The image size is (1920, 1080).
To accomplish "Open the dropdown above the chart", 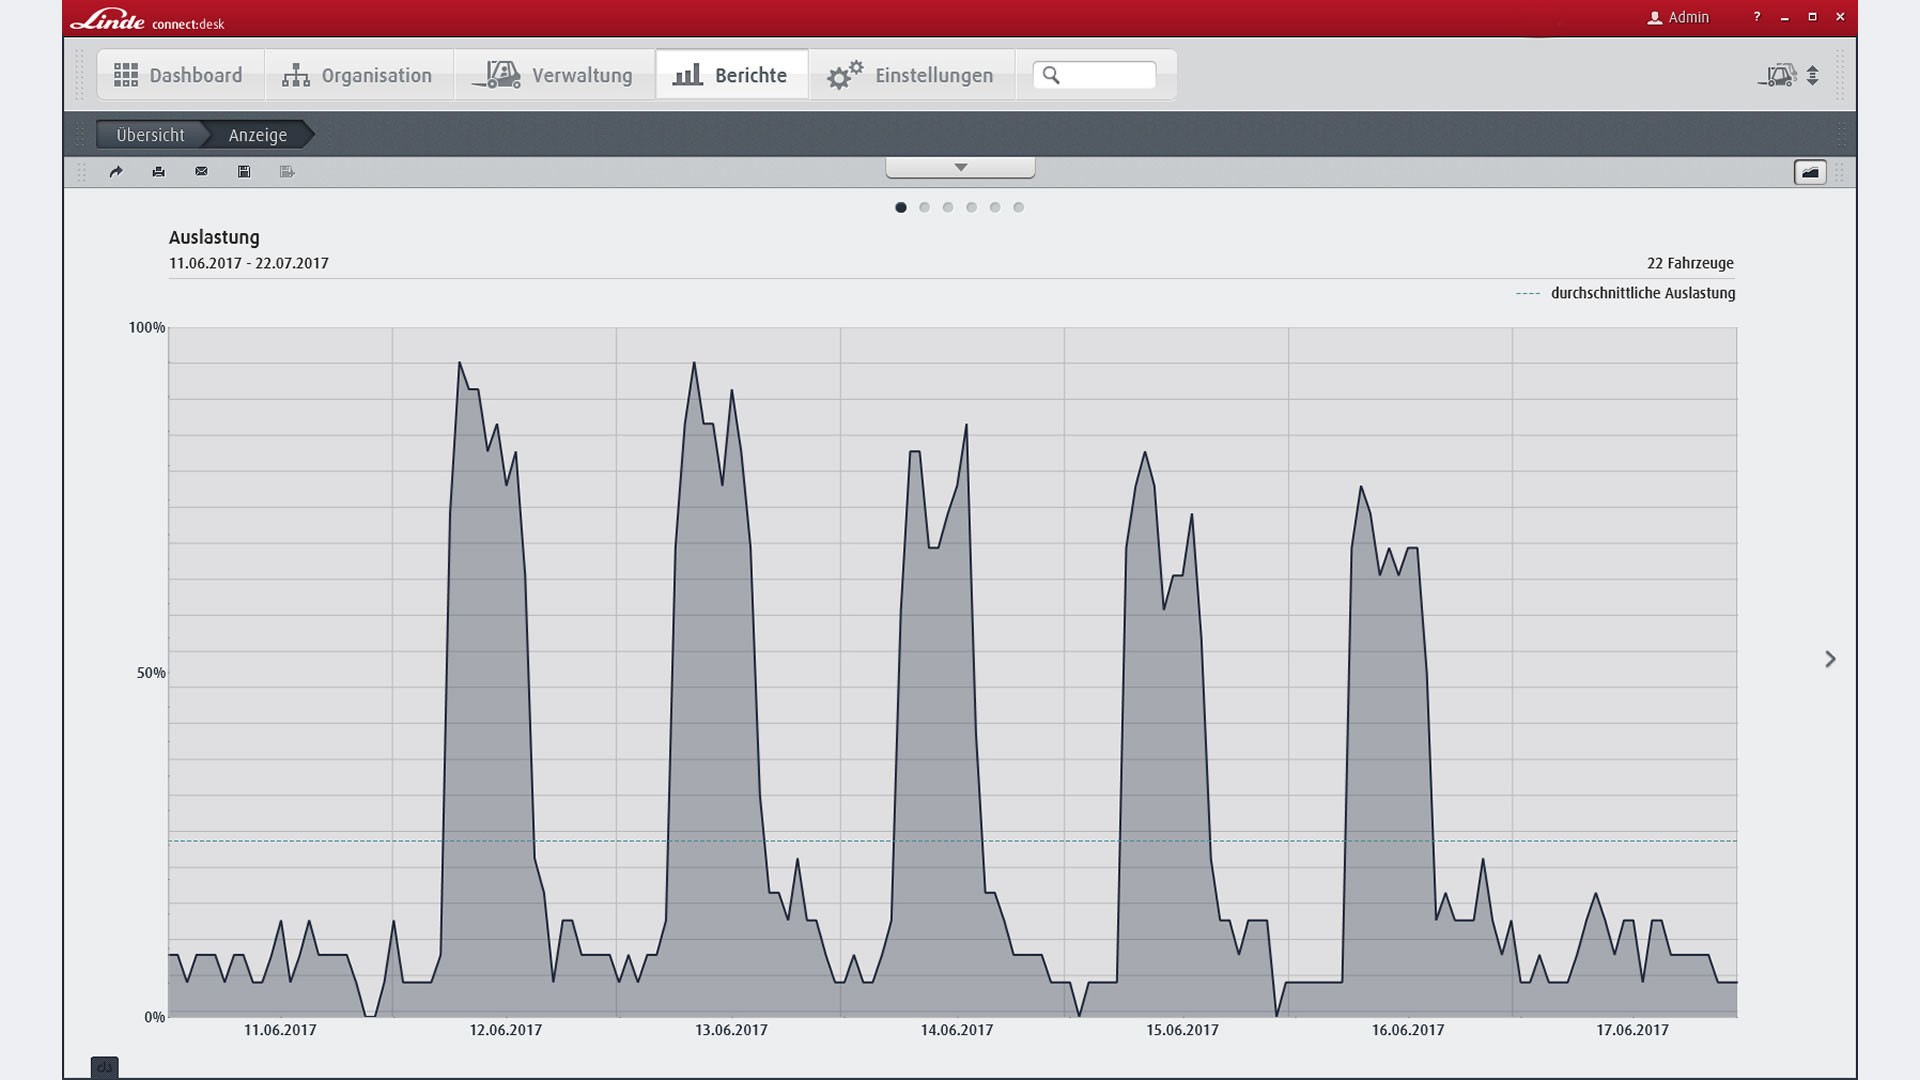I will pos(960,166).
